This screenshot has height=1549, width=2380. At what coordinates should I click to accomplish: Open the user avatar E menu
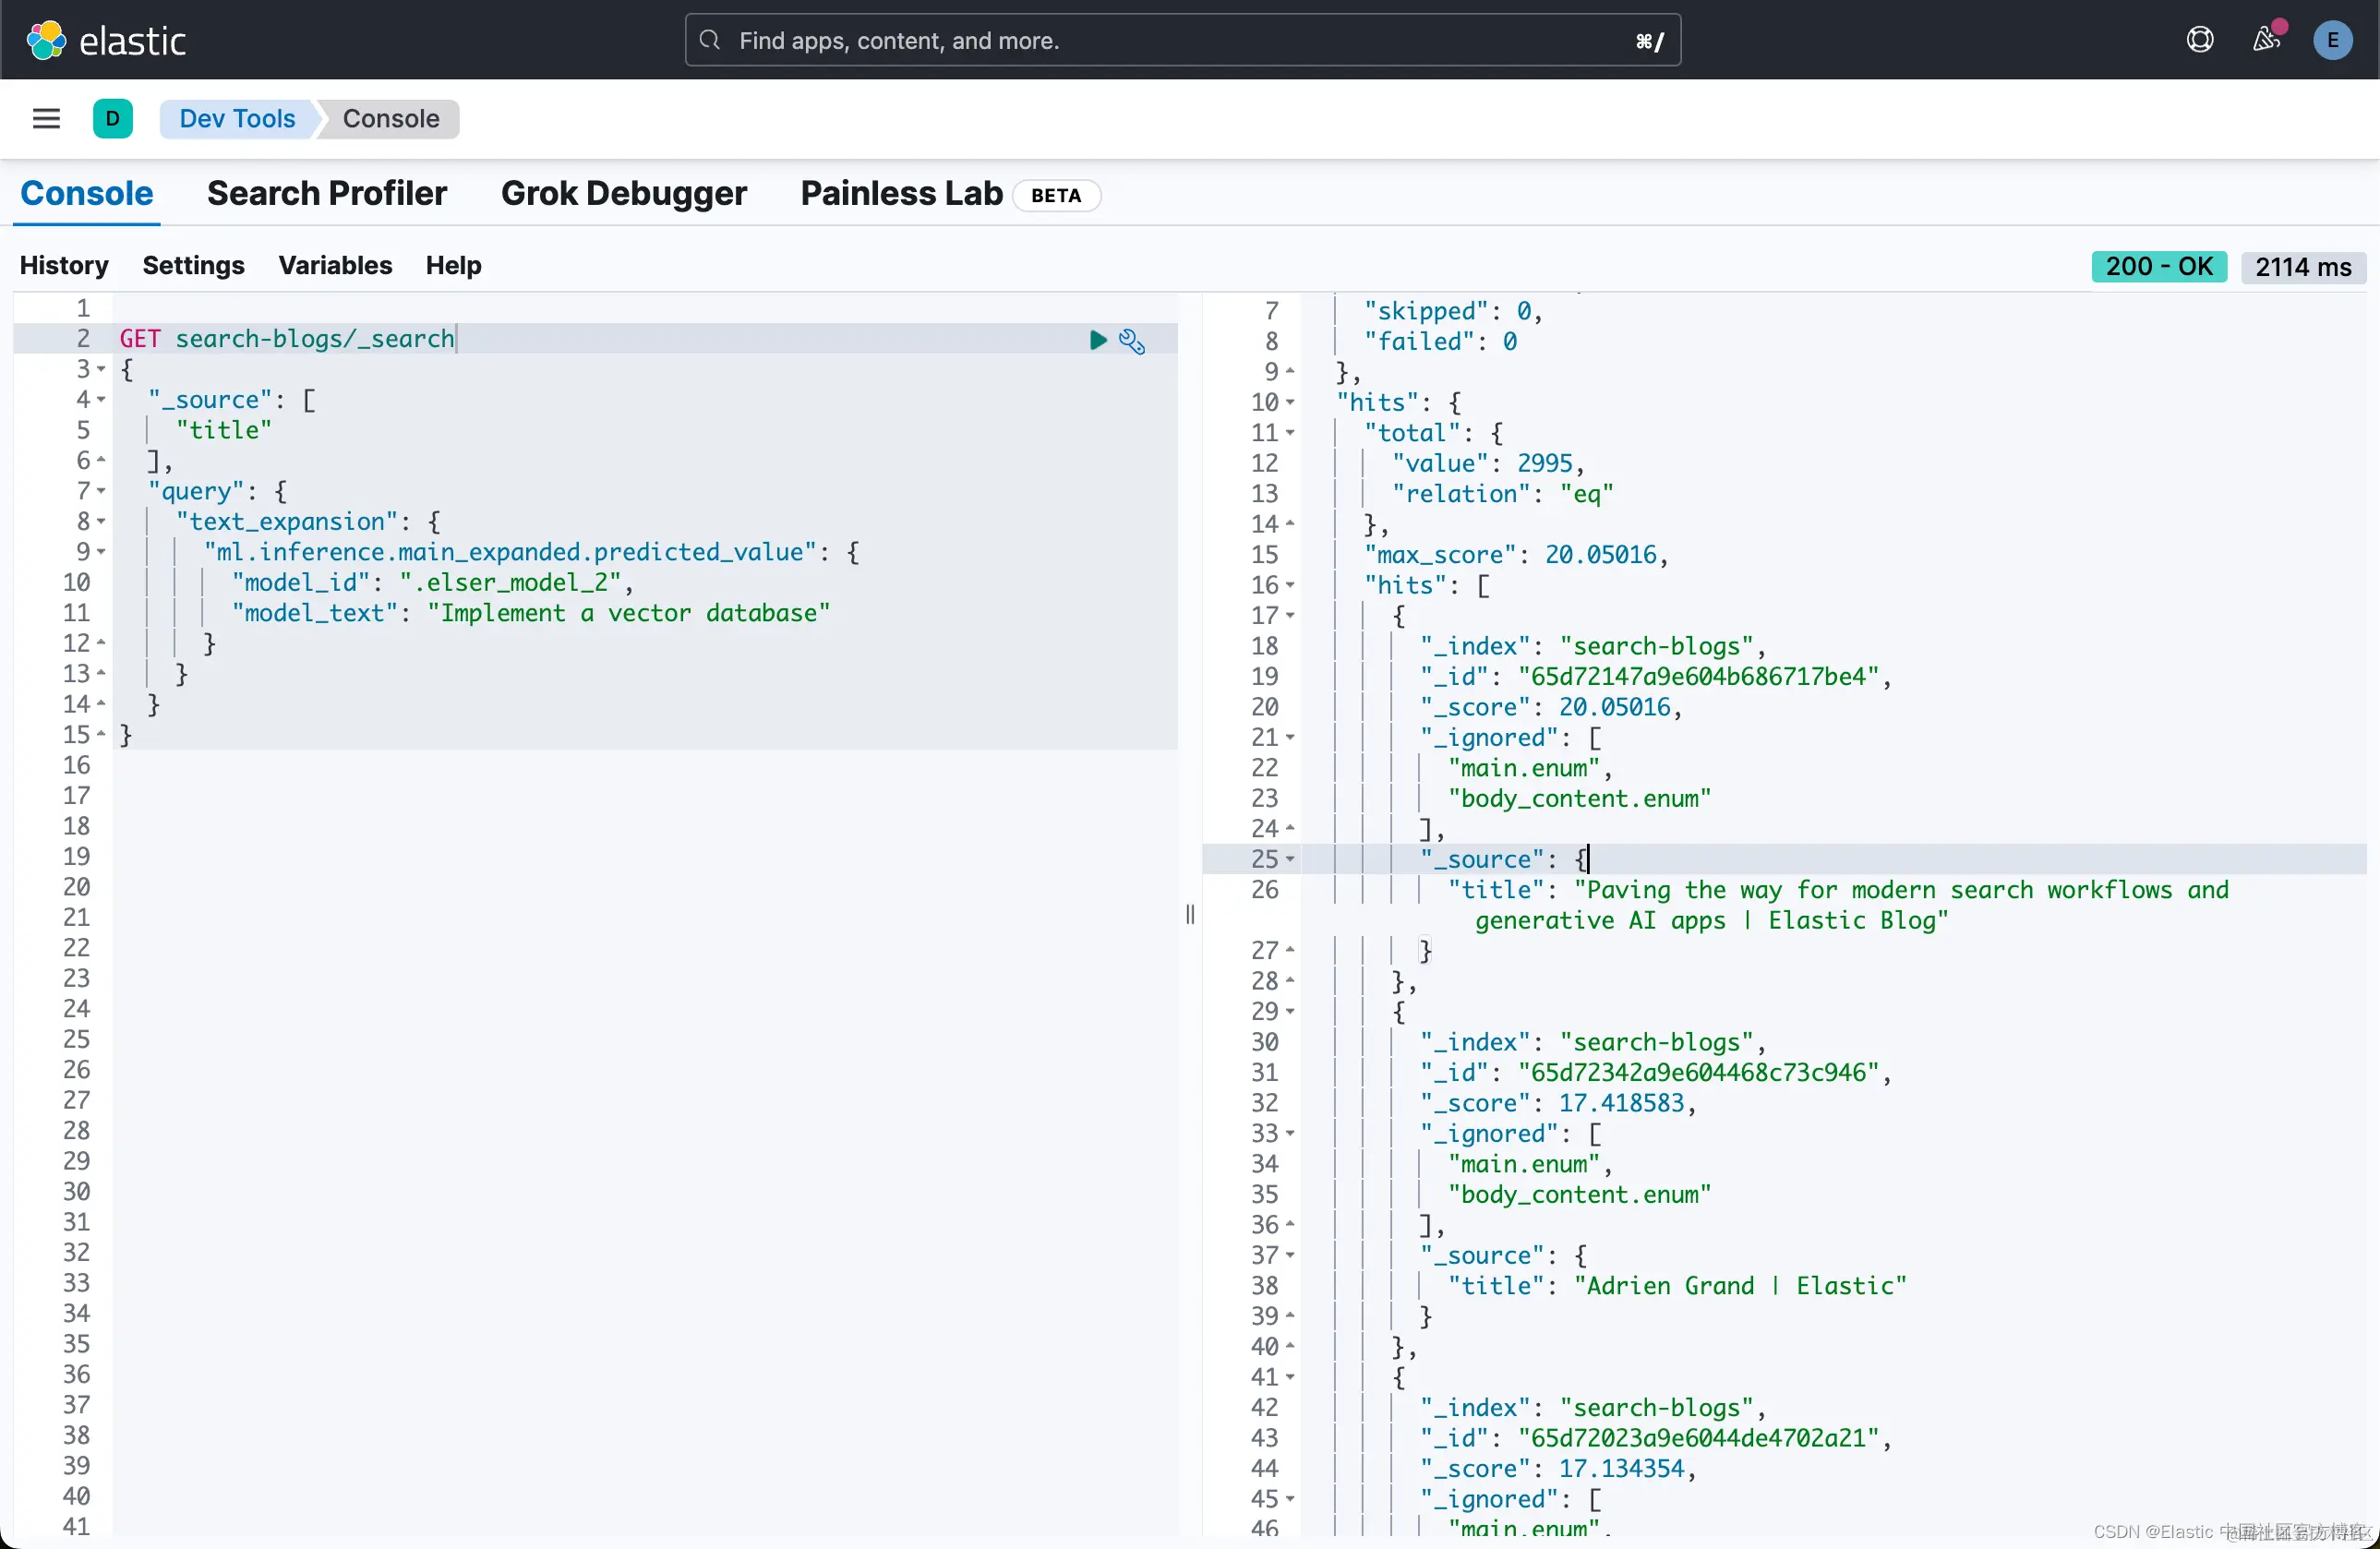[x=2332, y=41]
